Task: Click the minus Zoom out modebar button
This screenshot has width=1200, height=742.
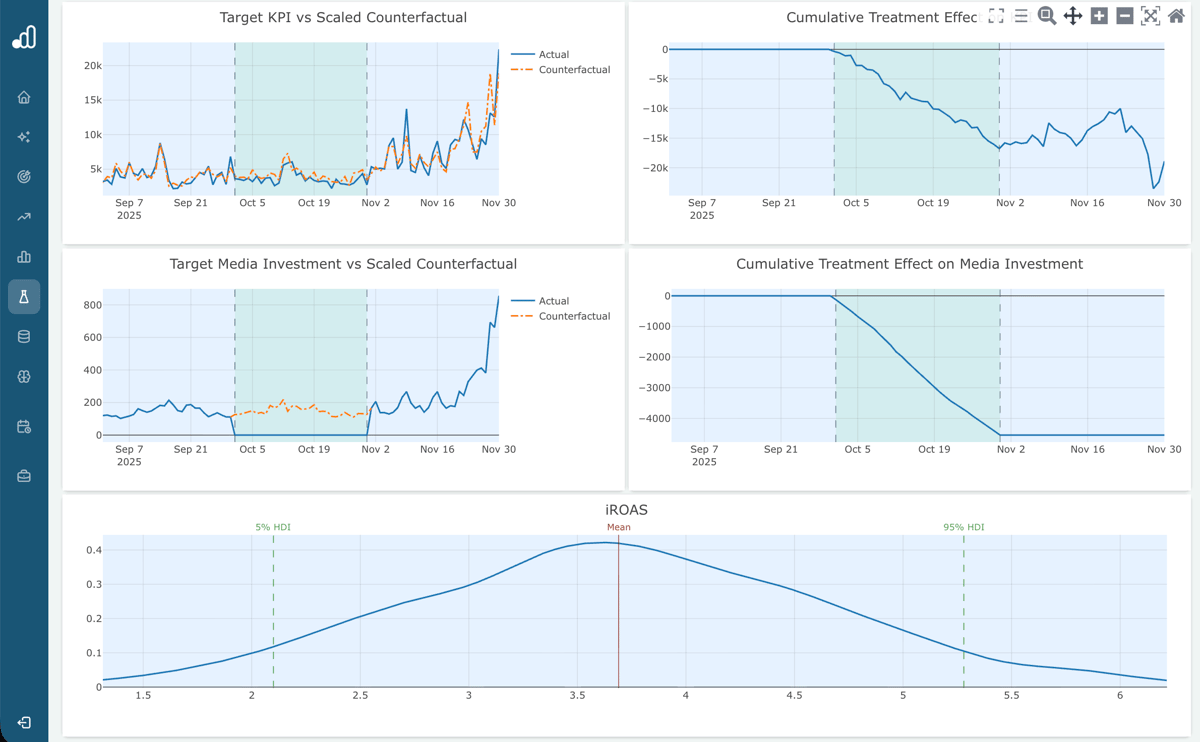Action: (1125, 16)
